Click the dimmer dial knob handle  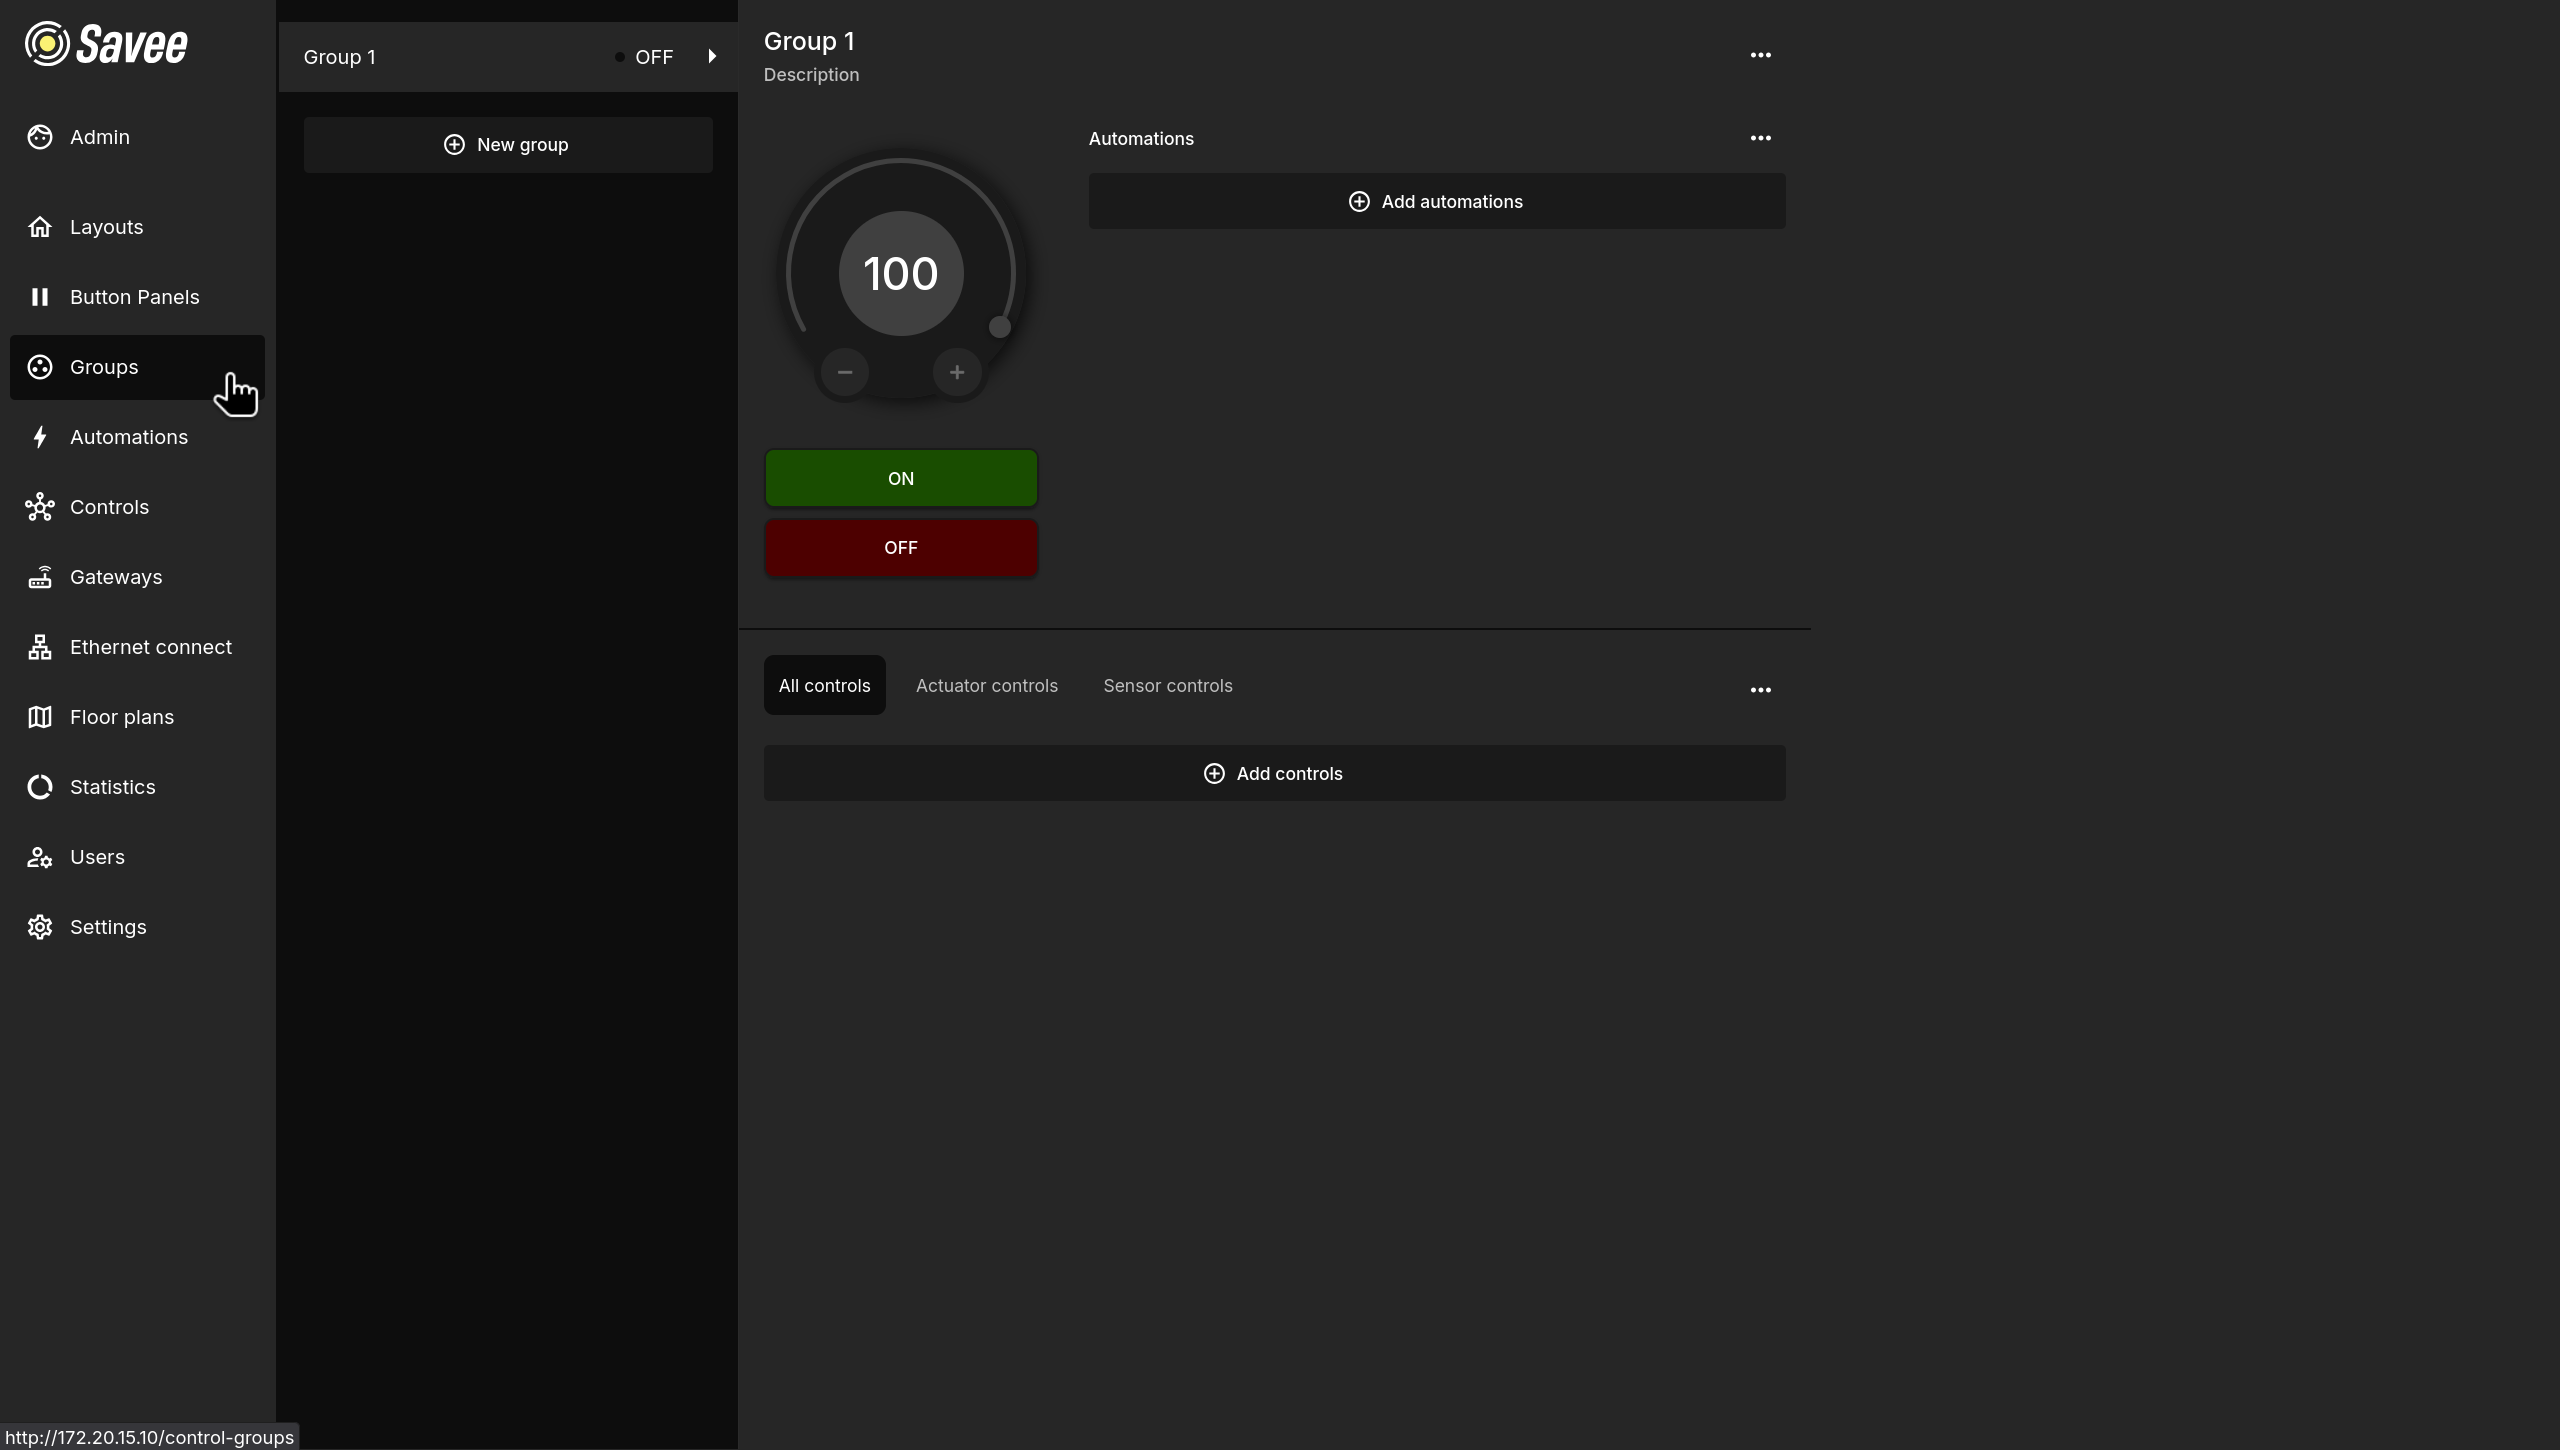[999, 327]
